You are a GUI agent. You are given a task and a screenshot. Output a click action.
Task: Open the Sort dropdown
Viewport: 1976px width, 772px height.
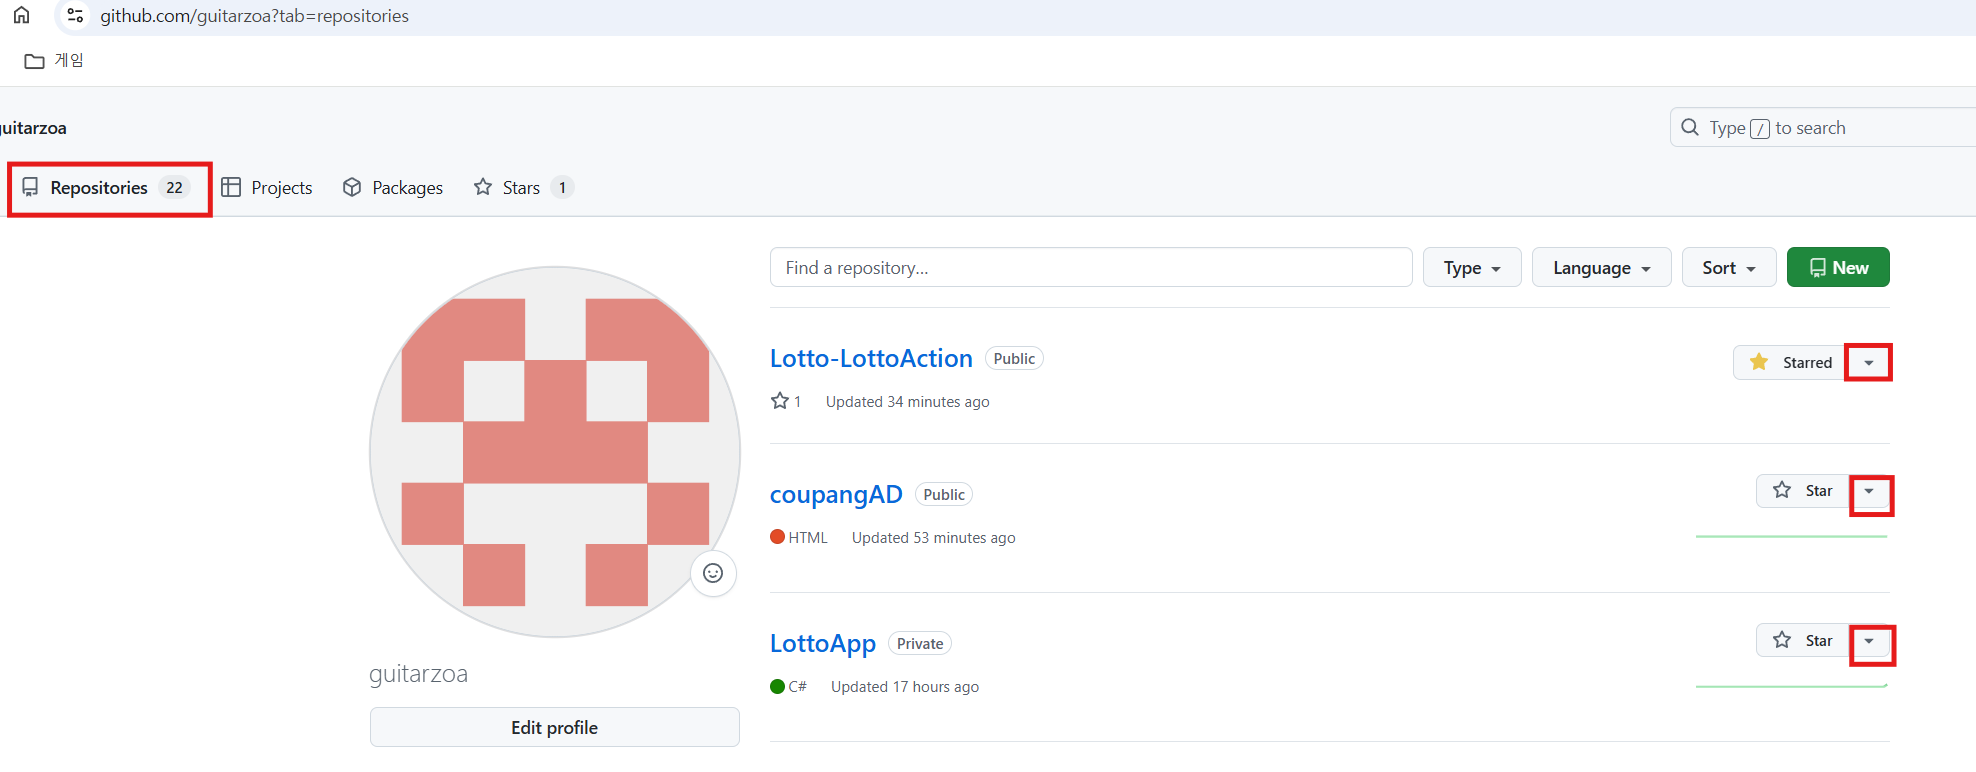pos(1729,267)
